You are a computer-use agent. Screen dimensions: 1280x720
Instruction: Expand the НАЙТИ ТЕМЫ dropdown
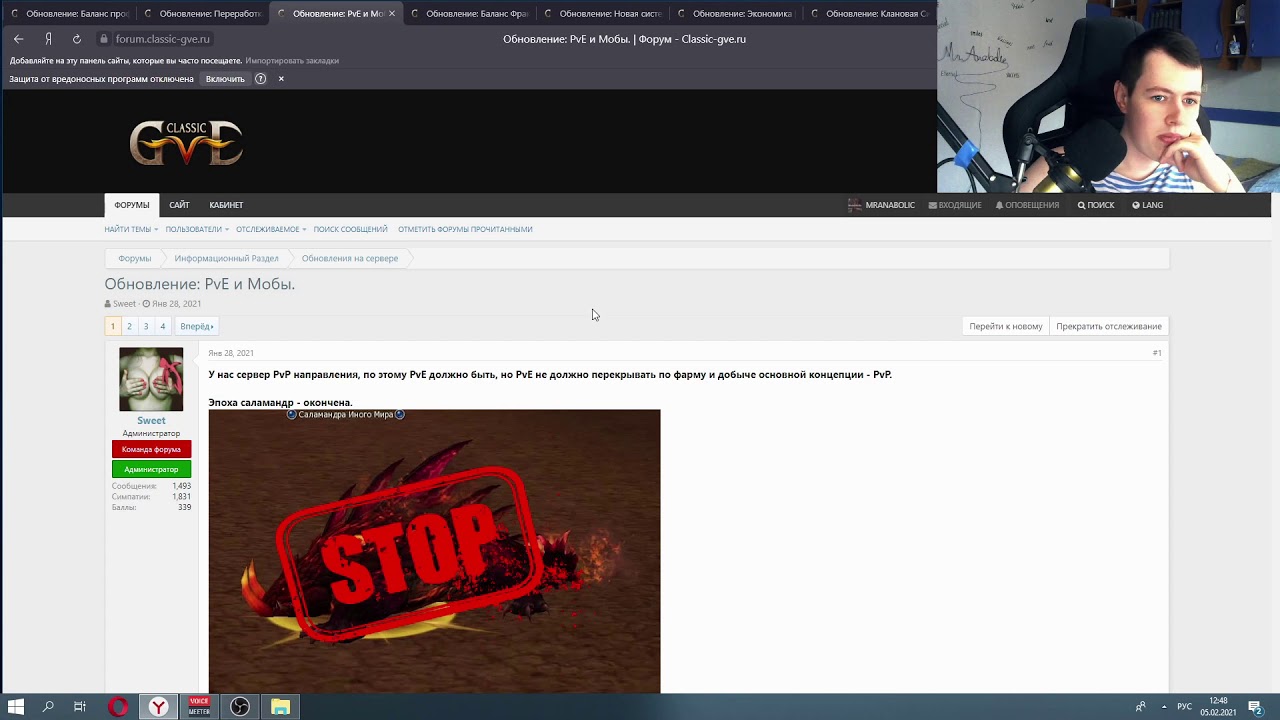pos(130,229)
